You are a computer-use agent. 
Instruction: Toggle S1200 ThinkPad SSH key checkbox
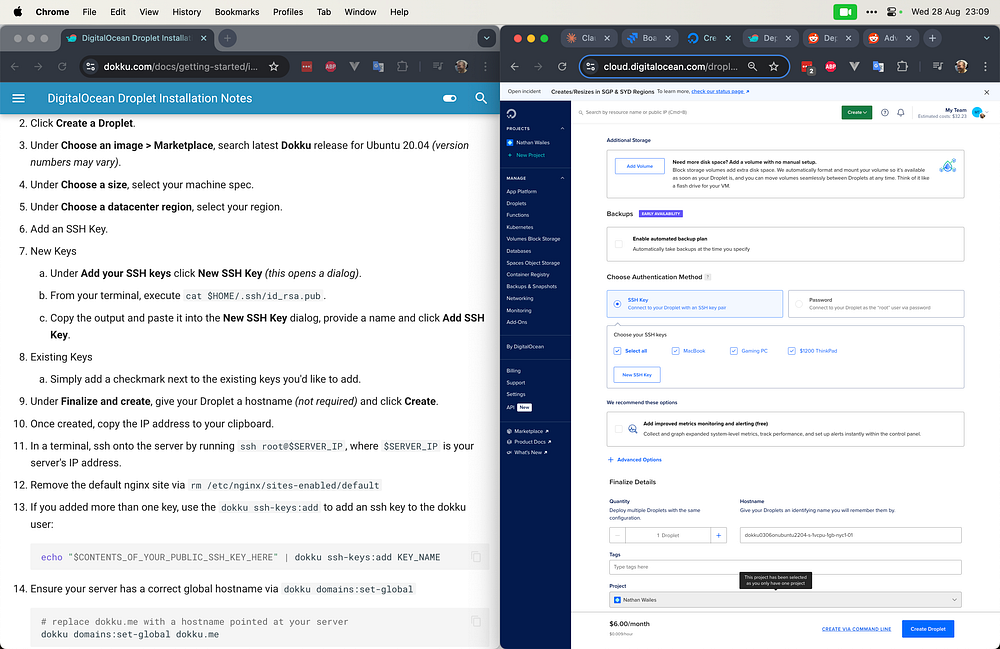tap(791, 351)
